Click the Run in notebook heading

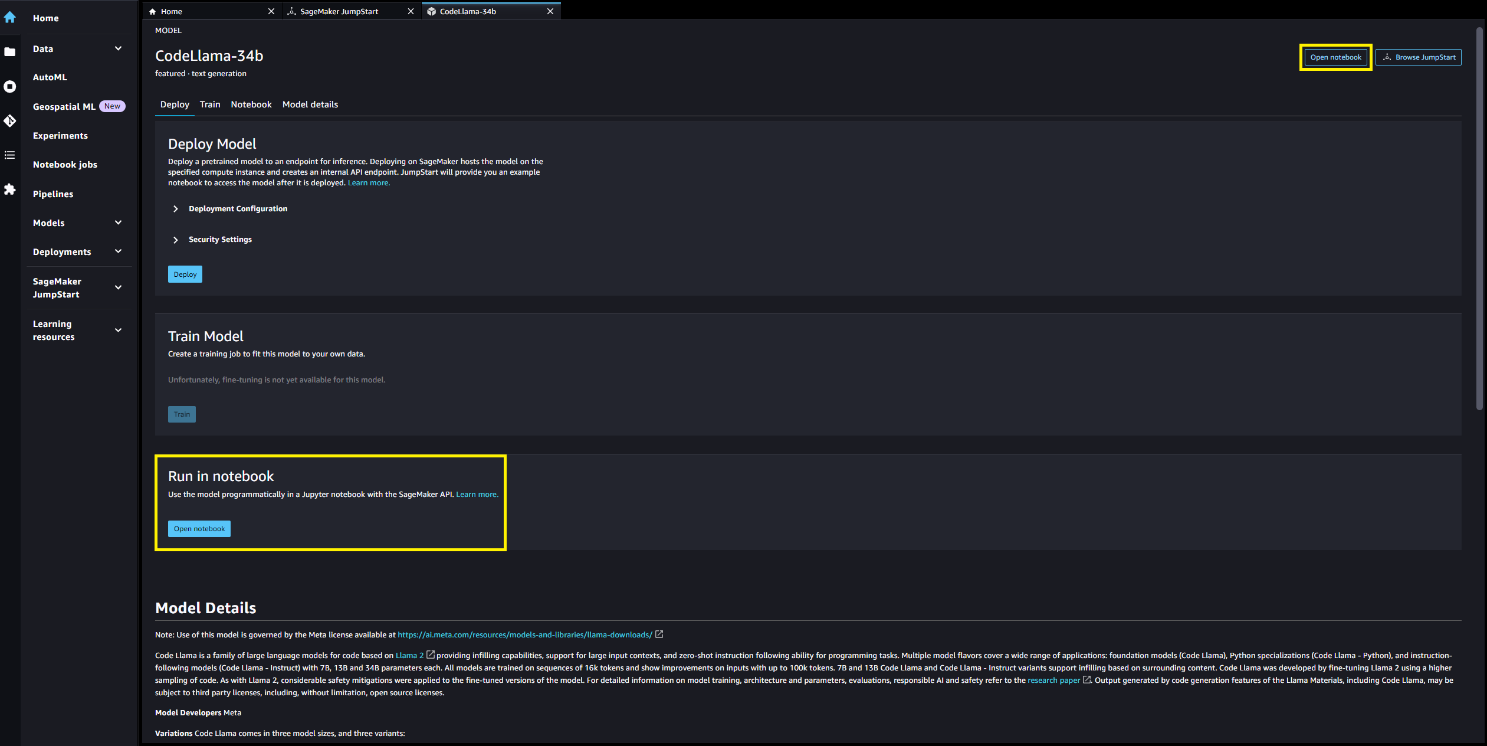(221, 476)
